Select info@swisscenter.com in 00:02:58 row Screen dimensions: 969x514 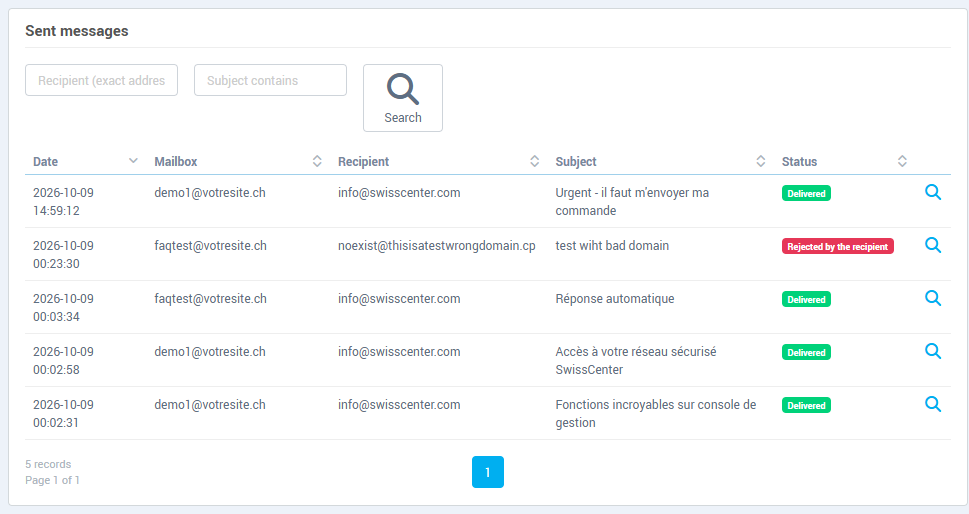(x=399, y=352)
